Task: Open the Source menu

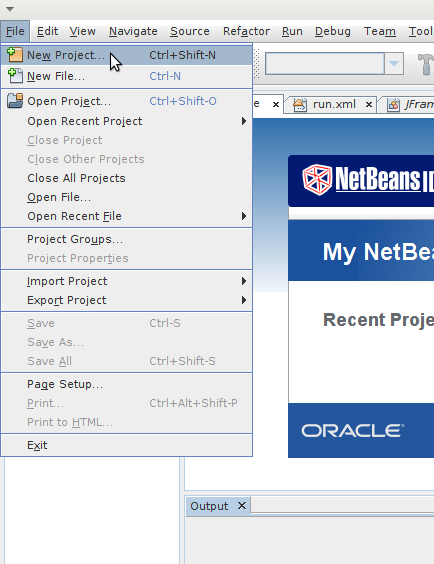Action: 190,31
